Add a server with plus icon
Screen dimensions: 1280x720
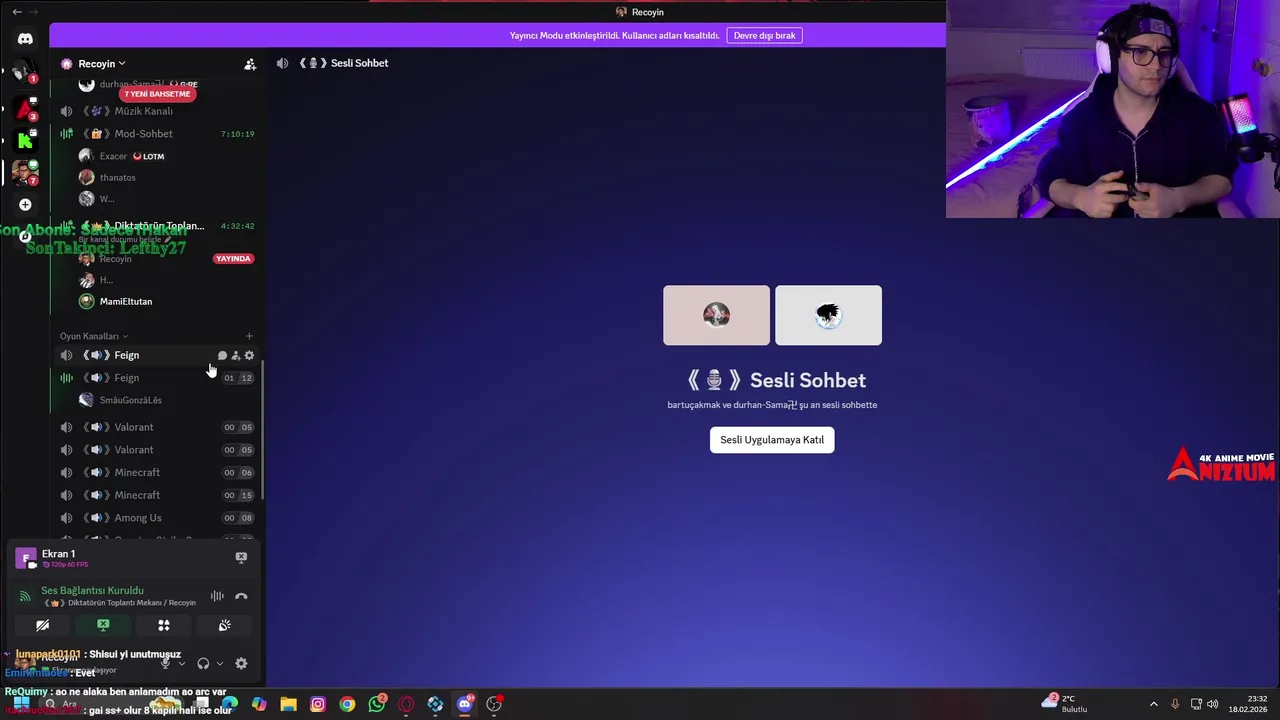(x=25, y=204)
